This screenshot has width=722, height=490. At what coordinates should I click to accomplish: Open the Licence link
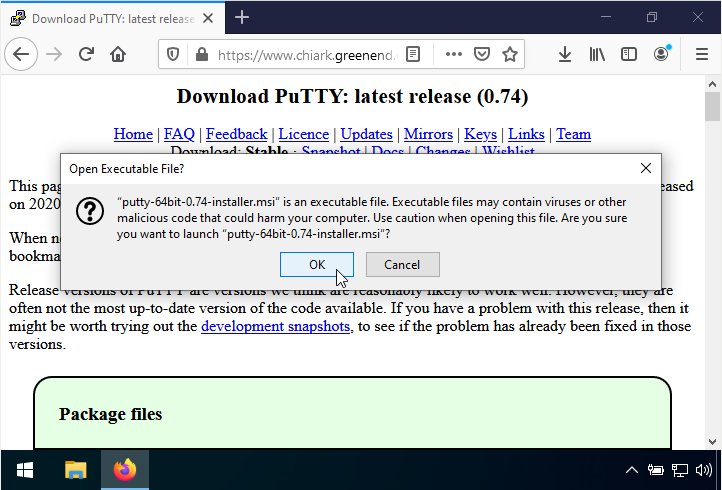tap(303, 134)
